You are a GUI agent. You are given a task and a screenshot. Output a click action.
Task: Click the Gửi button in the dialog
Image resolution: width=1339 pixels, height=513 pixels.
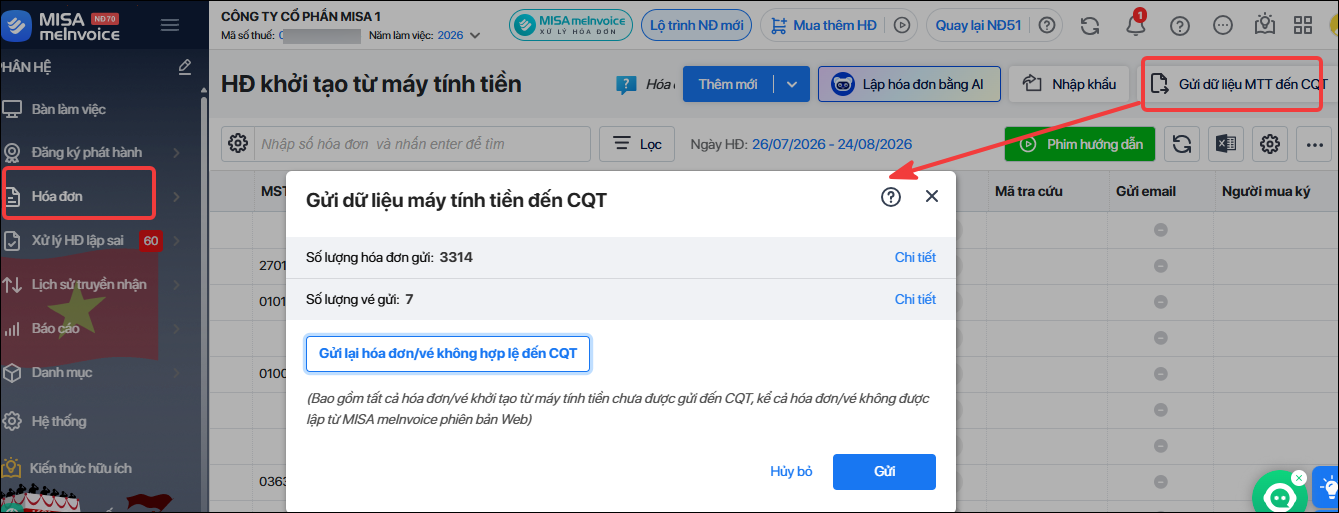[884, 471]
